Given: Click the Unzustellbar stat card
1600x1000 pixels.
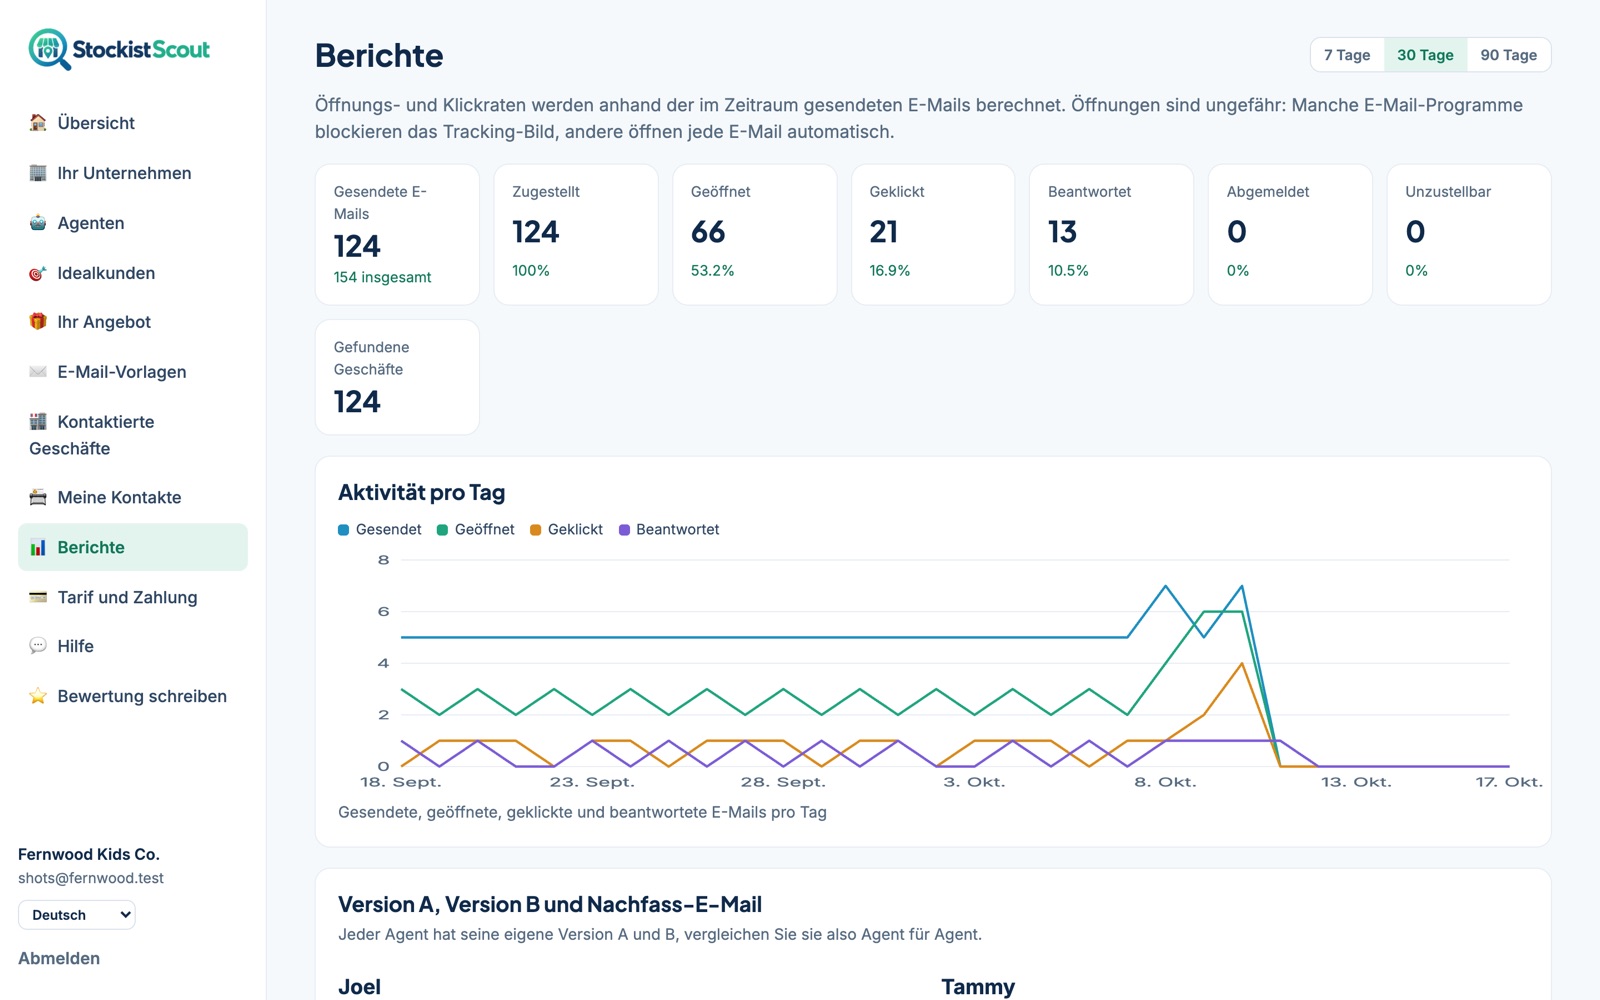Looking at the screenshot, I should point(1469,235).
